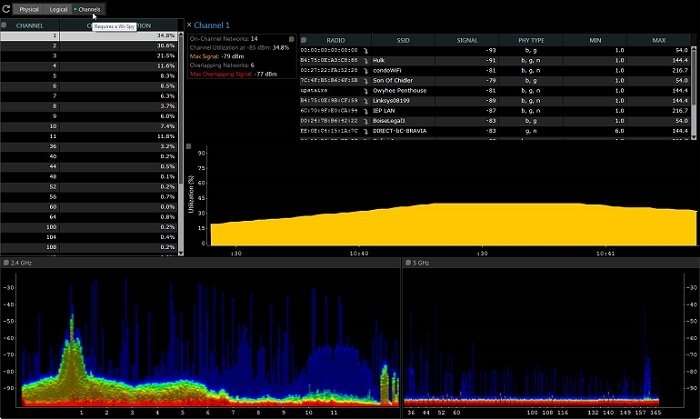Click the channel list vertical scrollbar
700x419 pixels.
(181, 140)
